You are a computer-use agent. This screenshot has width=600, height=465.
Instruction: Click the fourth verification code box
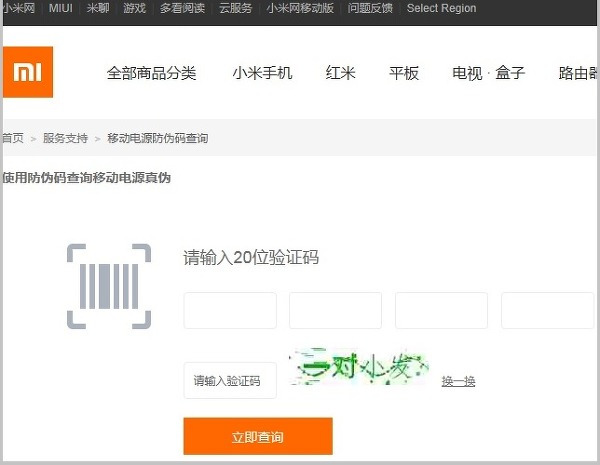(548, 310)
